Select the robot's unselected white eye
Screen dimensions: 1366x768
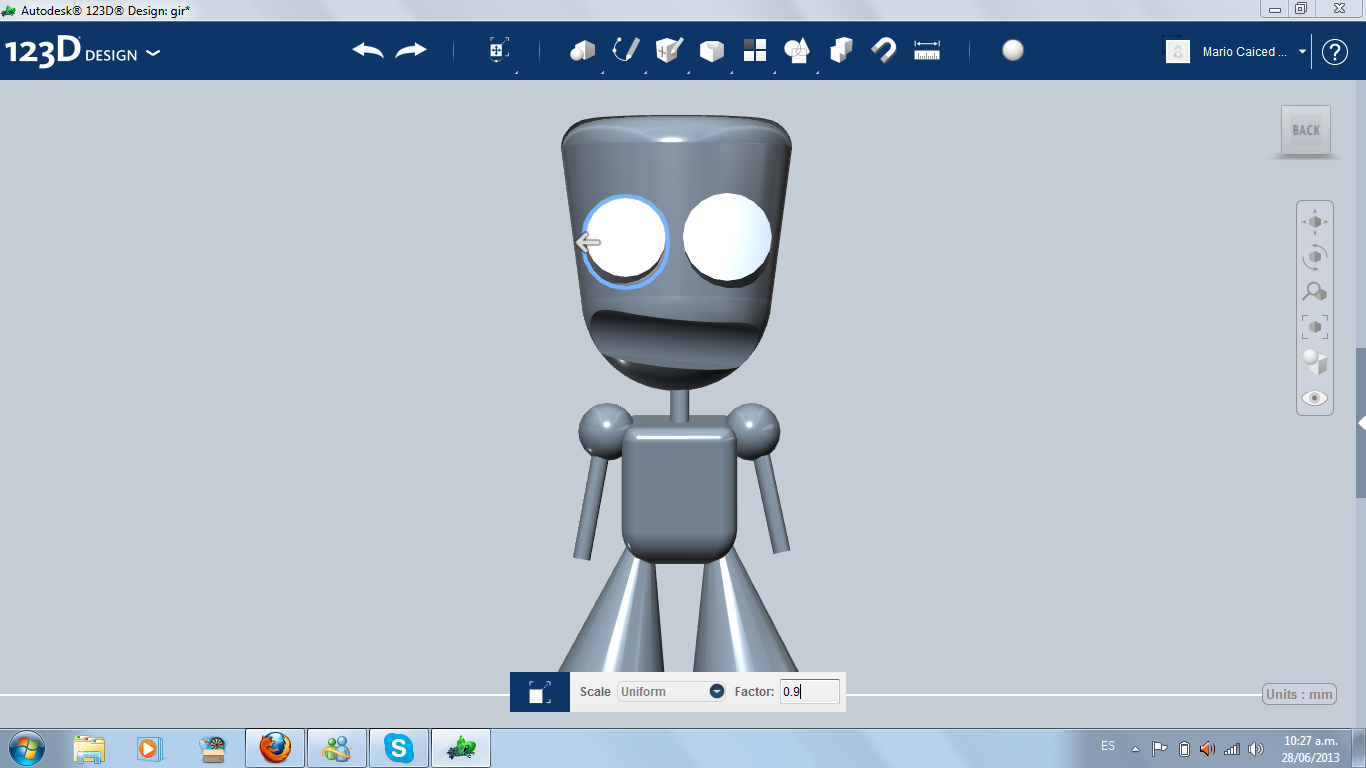(x=727, y=237)
